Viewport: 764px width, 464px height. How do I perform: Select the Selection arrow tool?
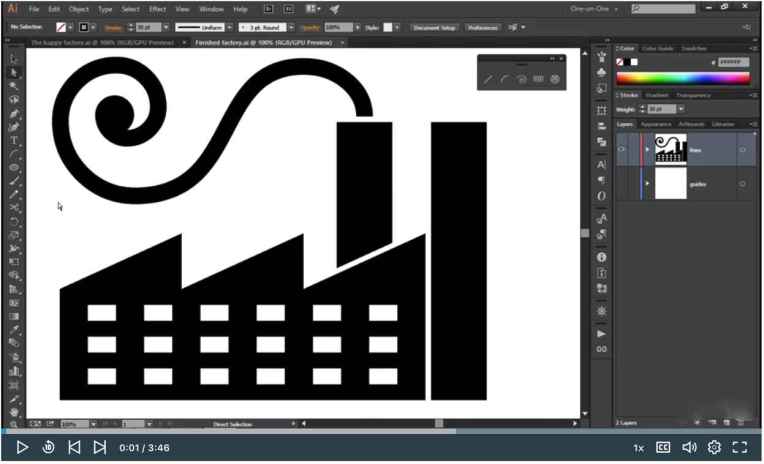pos(14,60)
